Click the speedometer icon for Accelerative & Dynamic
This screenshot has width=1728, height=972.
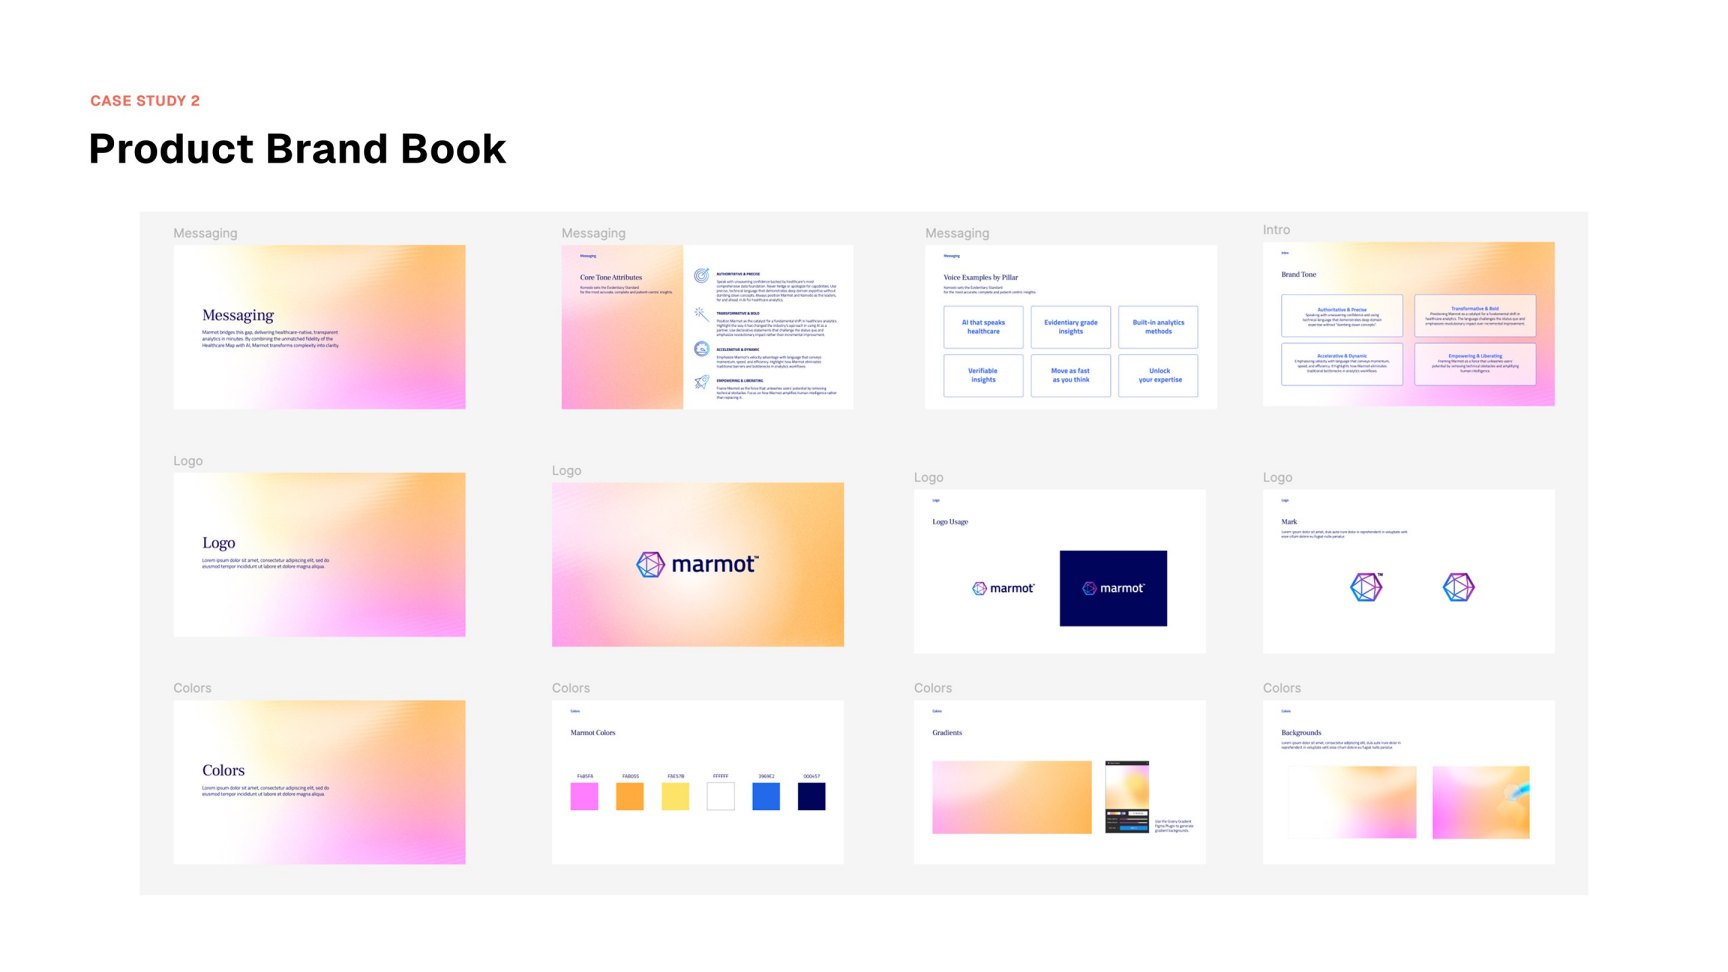click(x=702, y=349)
